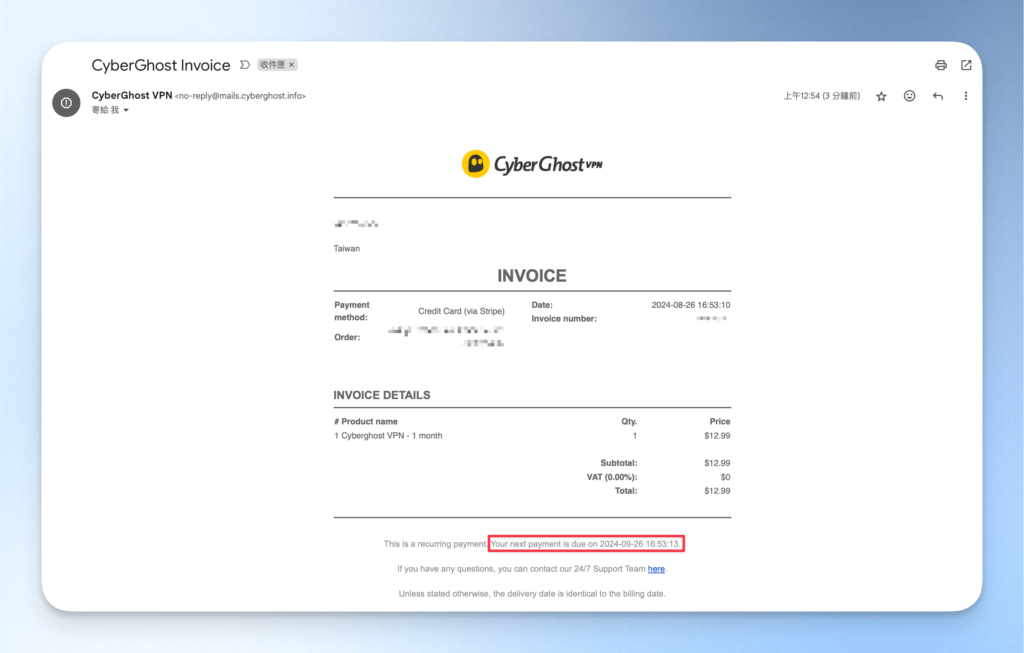Click the 'Unless stated otherwise' note
This screenshot has height=653, width=1024.
coord(532,594)
